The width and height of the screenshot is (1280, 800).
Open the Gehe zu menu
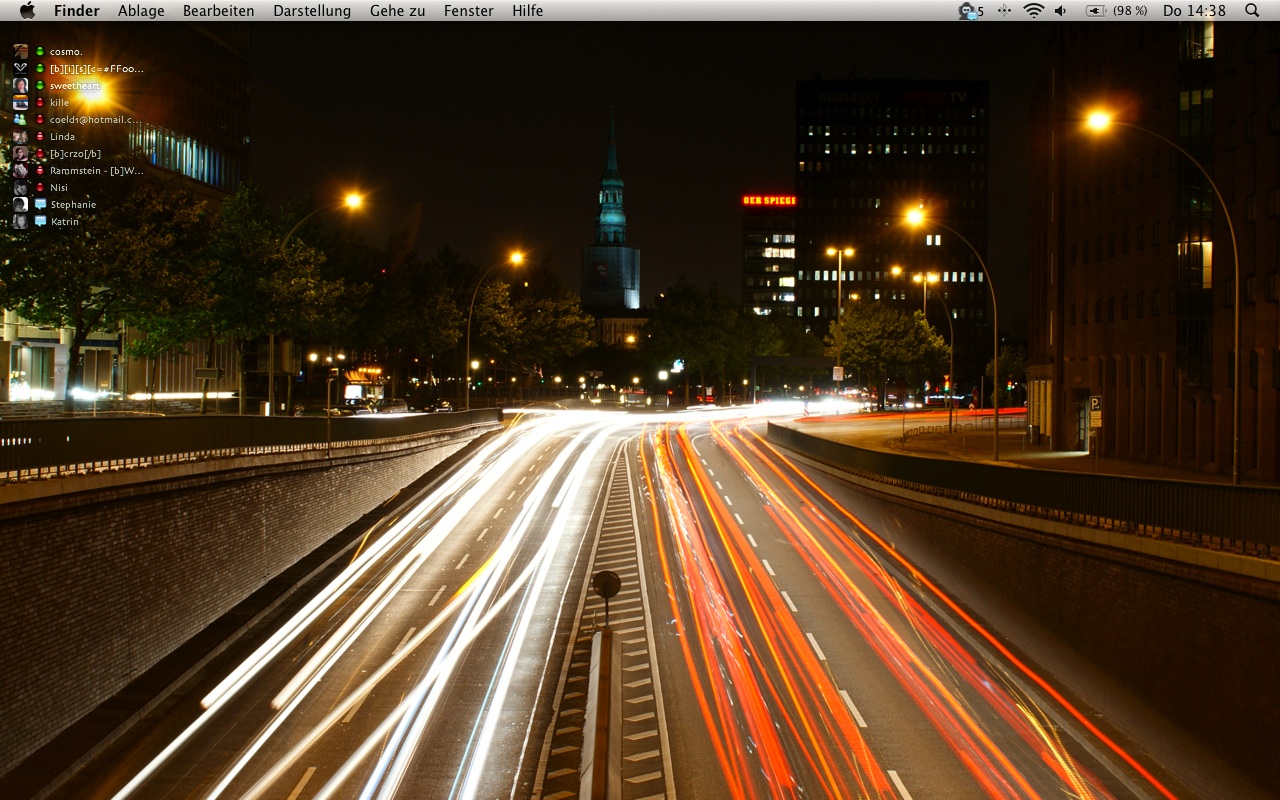(397, 11)
